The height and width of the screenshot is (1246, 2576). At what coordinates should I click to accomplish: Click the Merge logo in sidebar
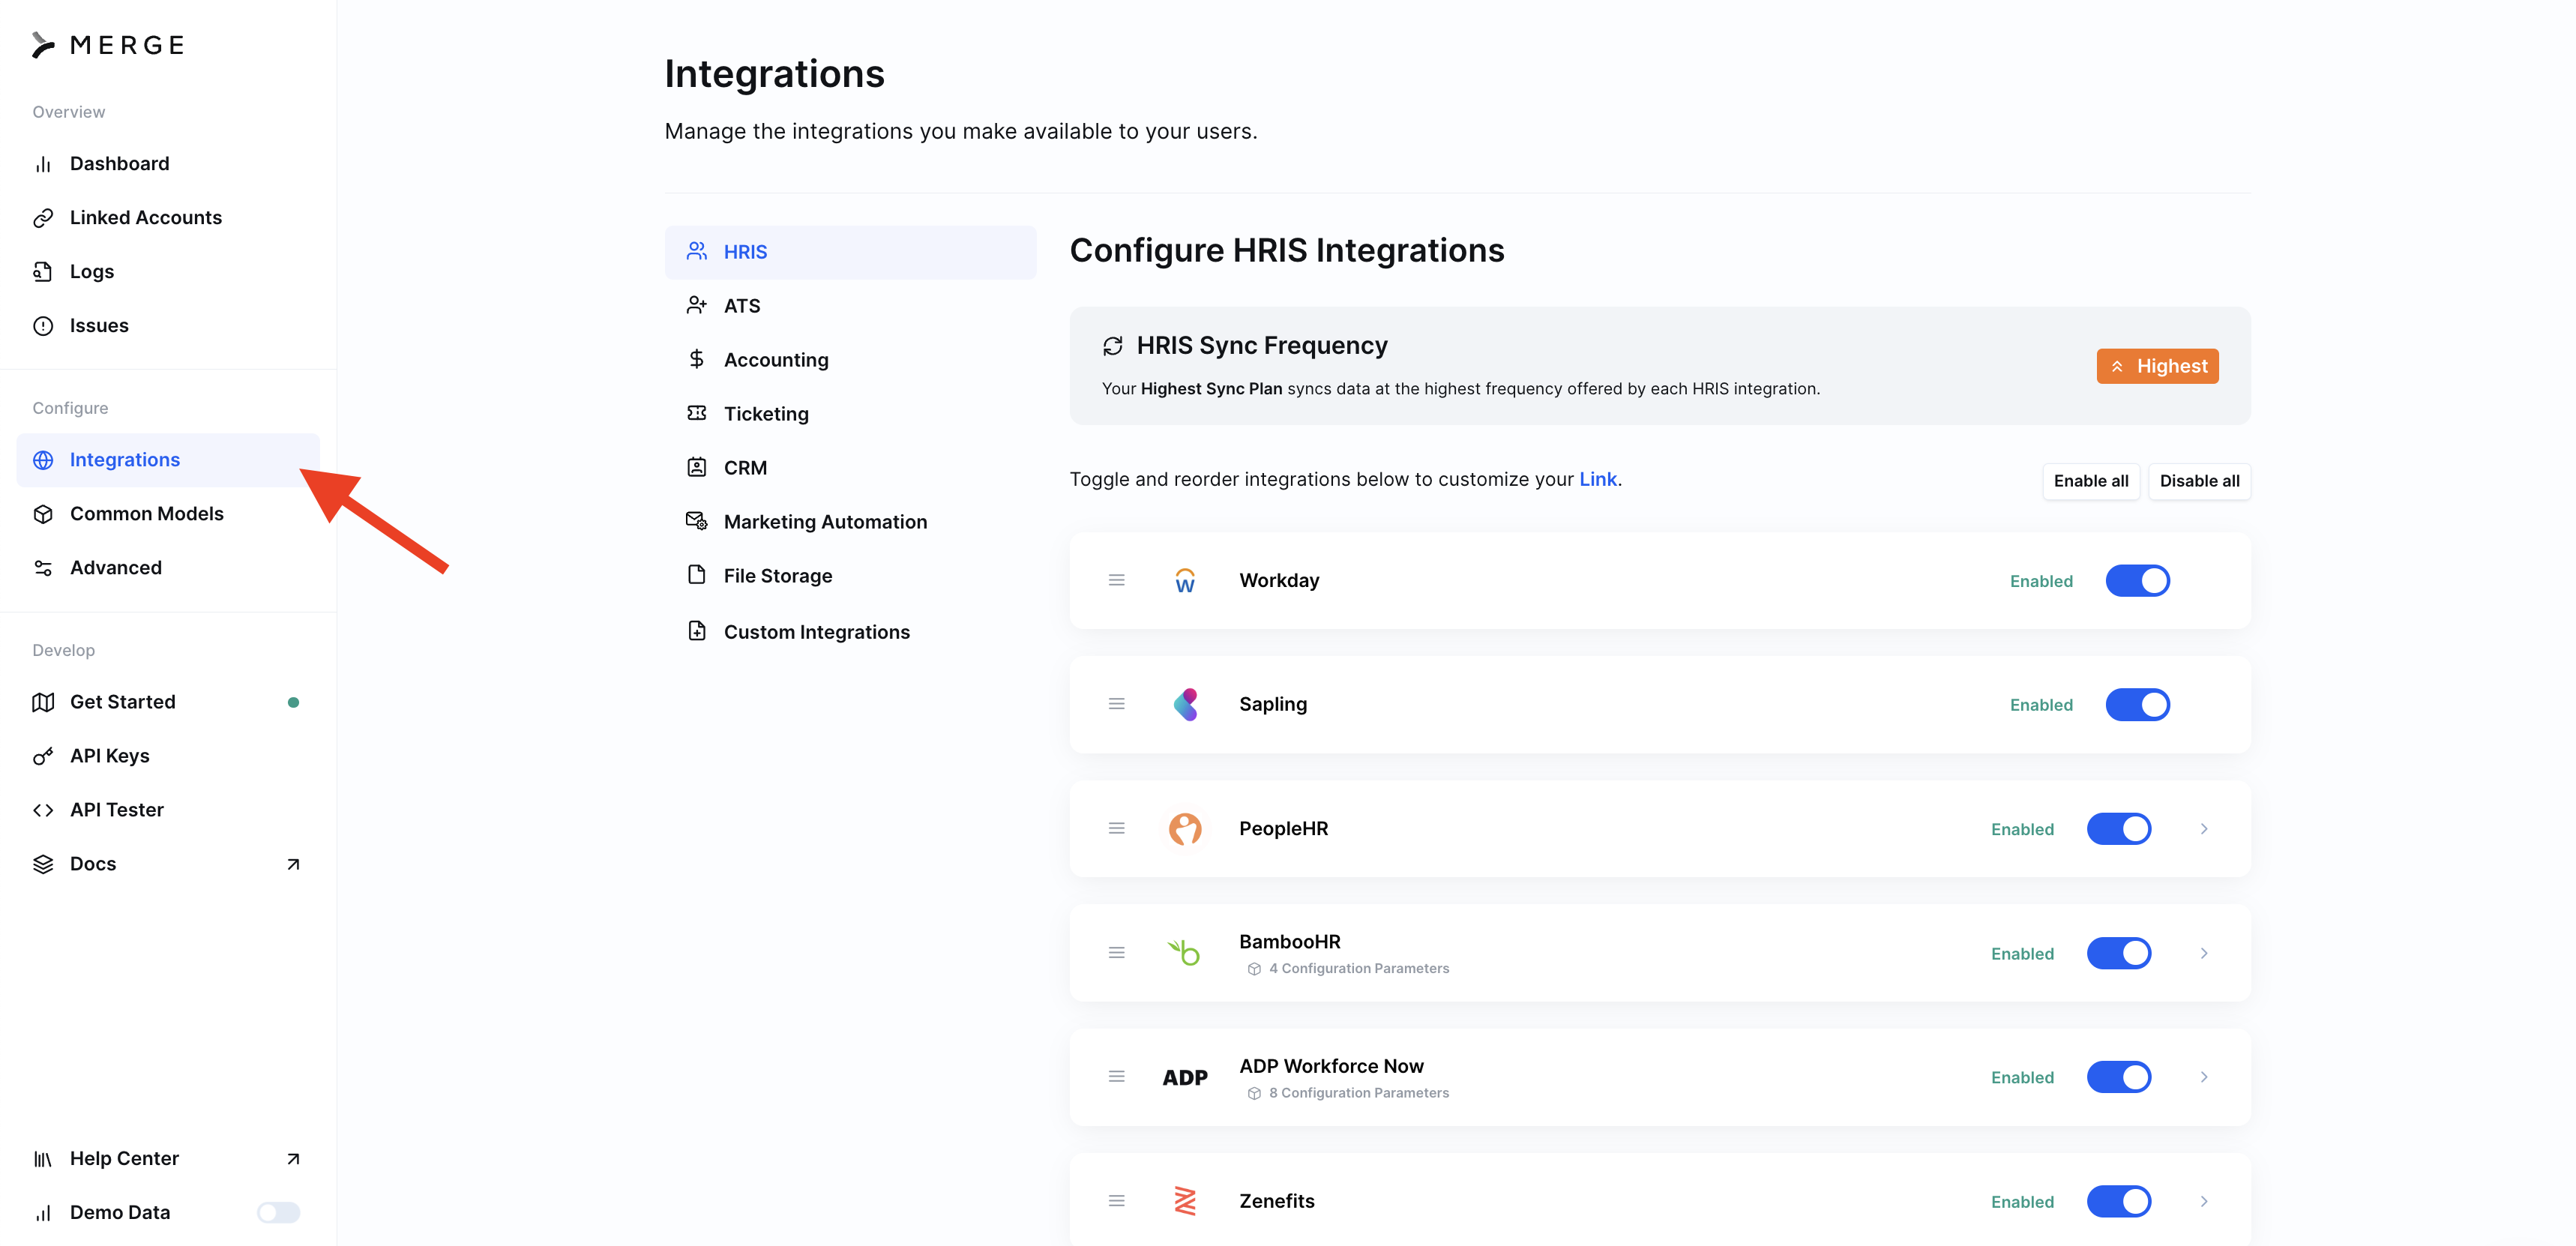(x=108, y=45)
